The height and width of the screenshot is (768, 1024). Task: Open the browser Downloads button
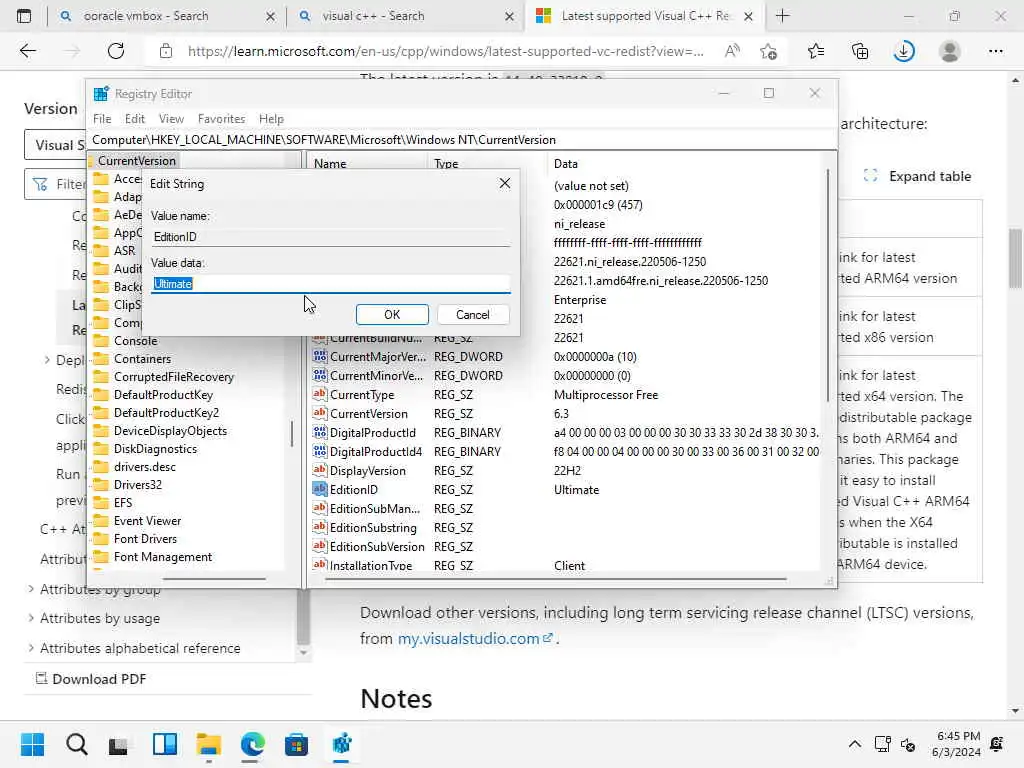pos(904,51)
